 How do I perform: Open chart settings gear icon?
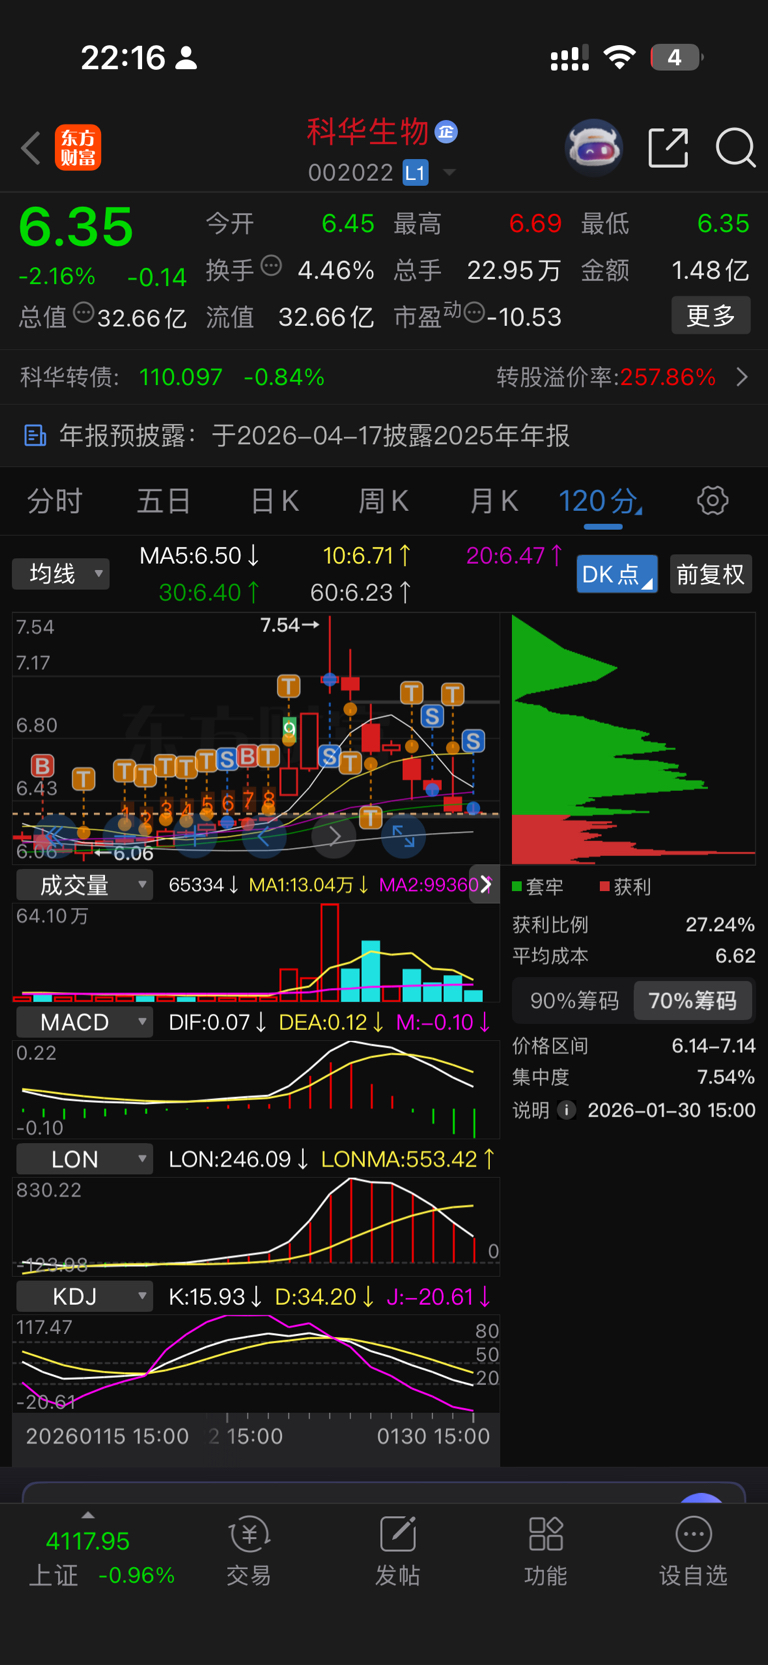coord(712,500)
